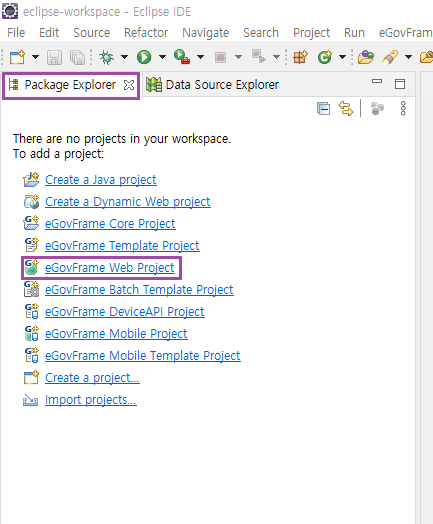This screenshot has height=524, width=433.
Task: Open the Search menu
Action: click(x=261, y=33)
